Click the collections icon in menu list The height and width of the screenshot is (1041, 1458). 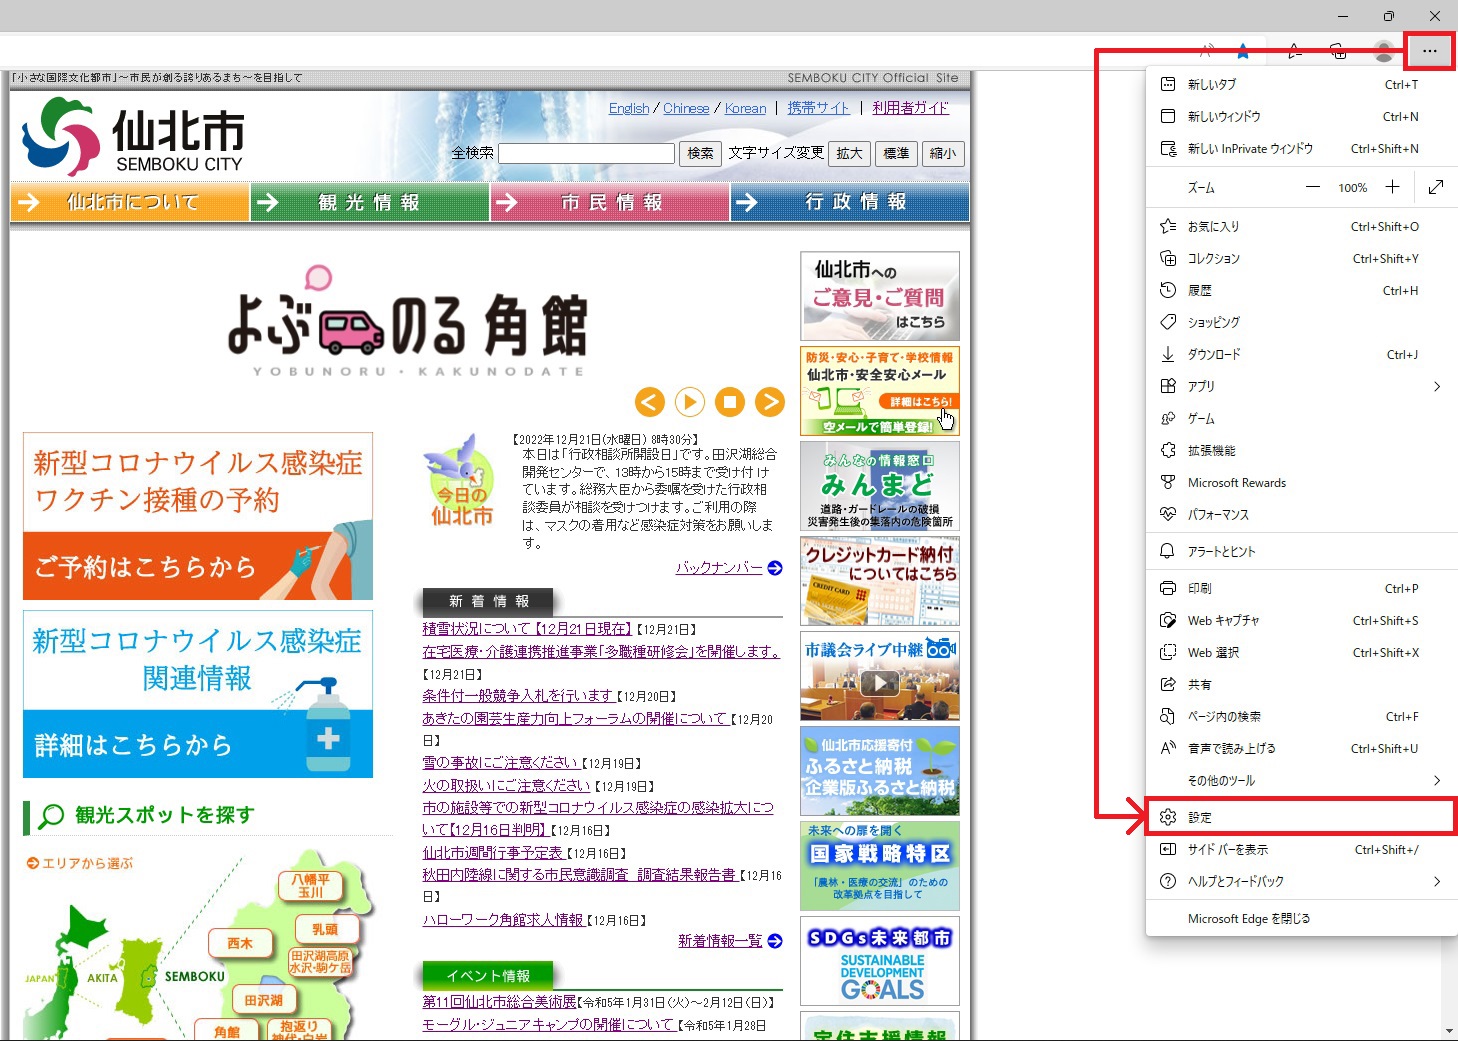[x=1167, y=258]
